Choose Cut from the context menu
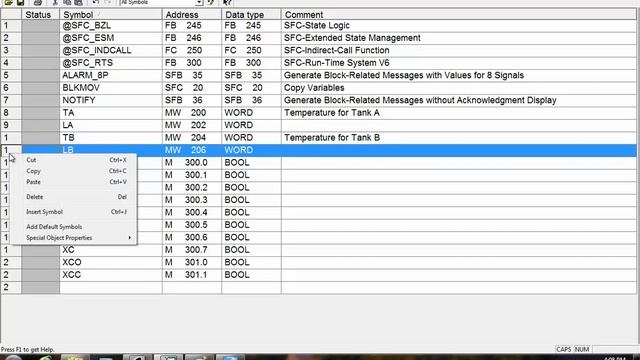 73,160
